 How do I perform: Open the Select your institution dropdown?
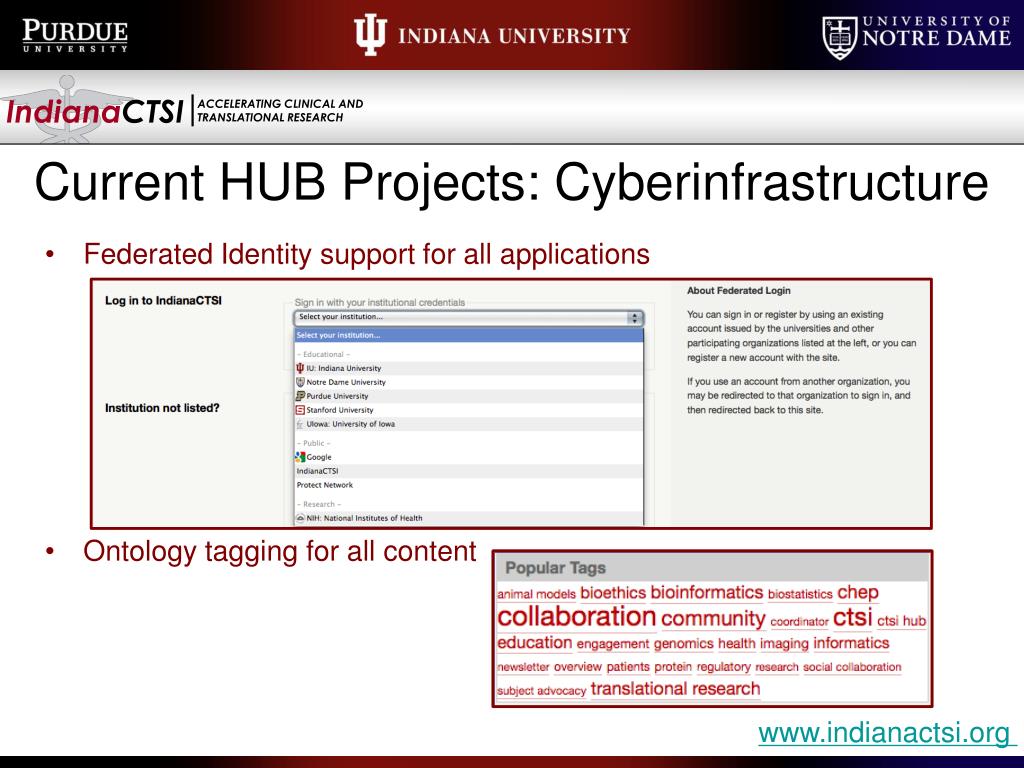click(x=468, y=317)
